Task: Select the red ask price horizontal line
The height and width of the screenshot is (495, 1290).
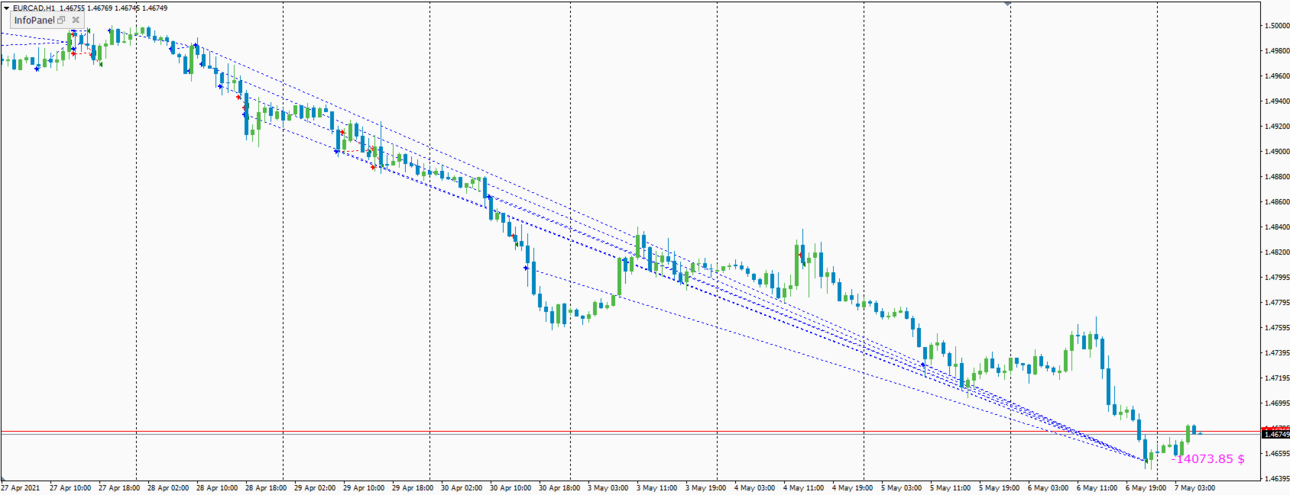Action: pos(630,431)
